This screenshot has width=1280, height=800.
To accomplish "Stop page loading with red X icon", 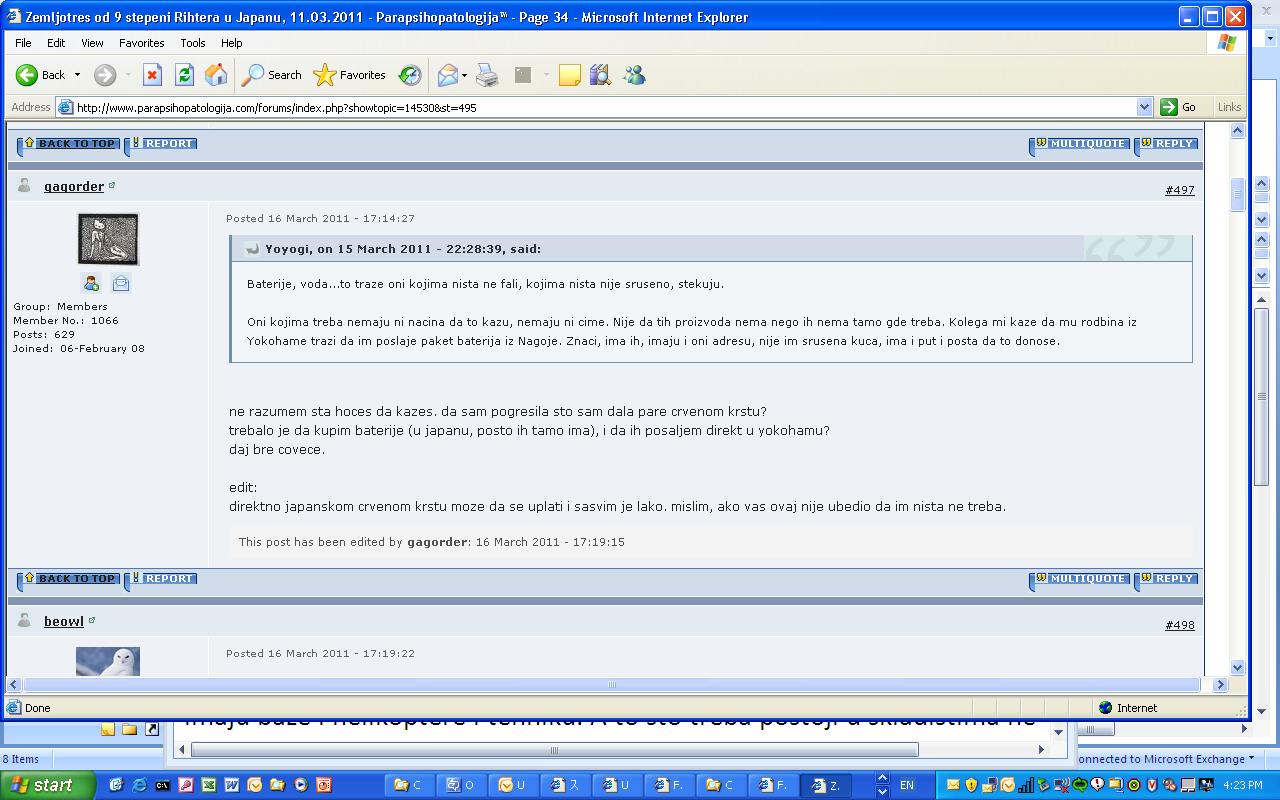I will [152, 75].
